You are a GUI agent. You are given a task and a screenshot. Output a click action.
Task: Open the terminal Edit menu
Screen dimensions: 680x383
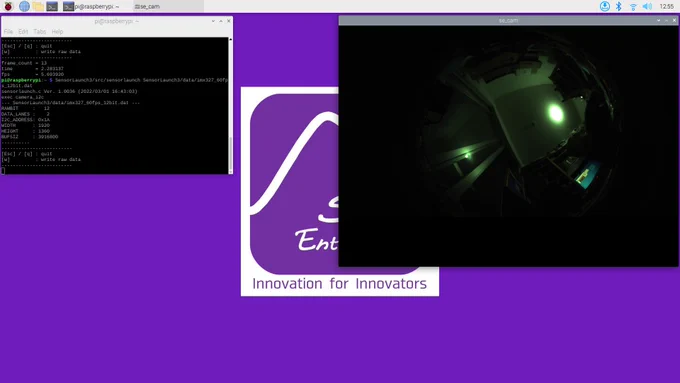click(x=23, y=31)
